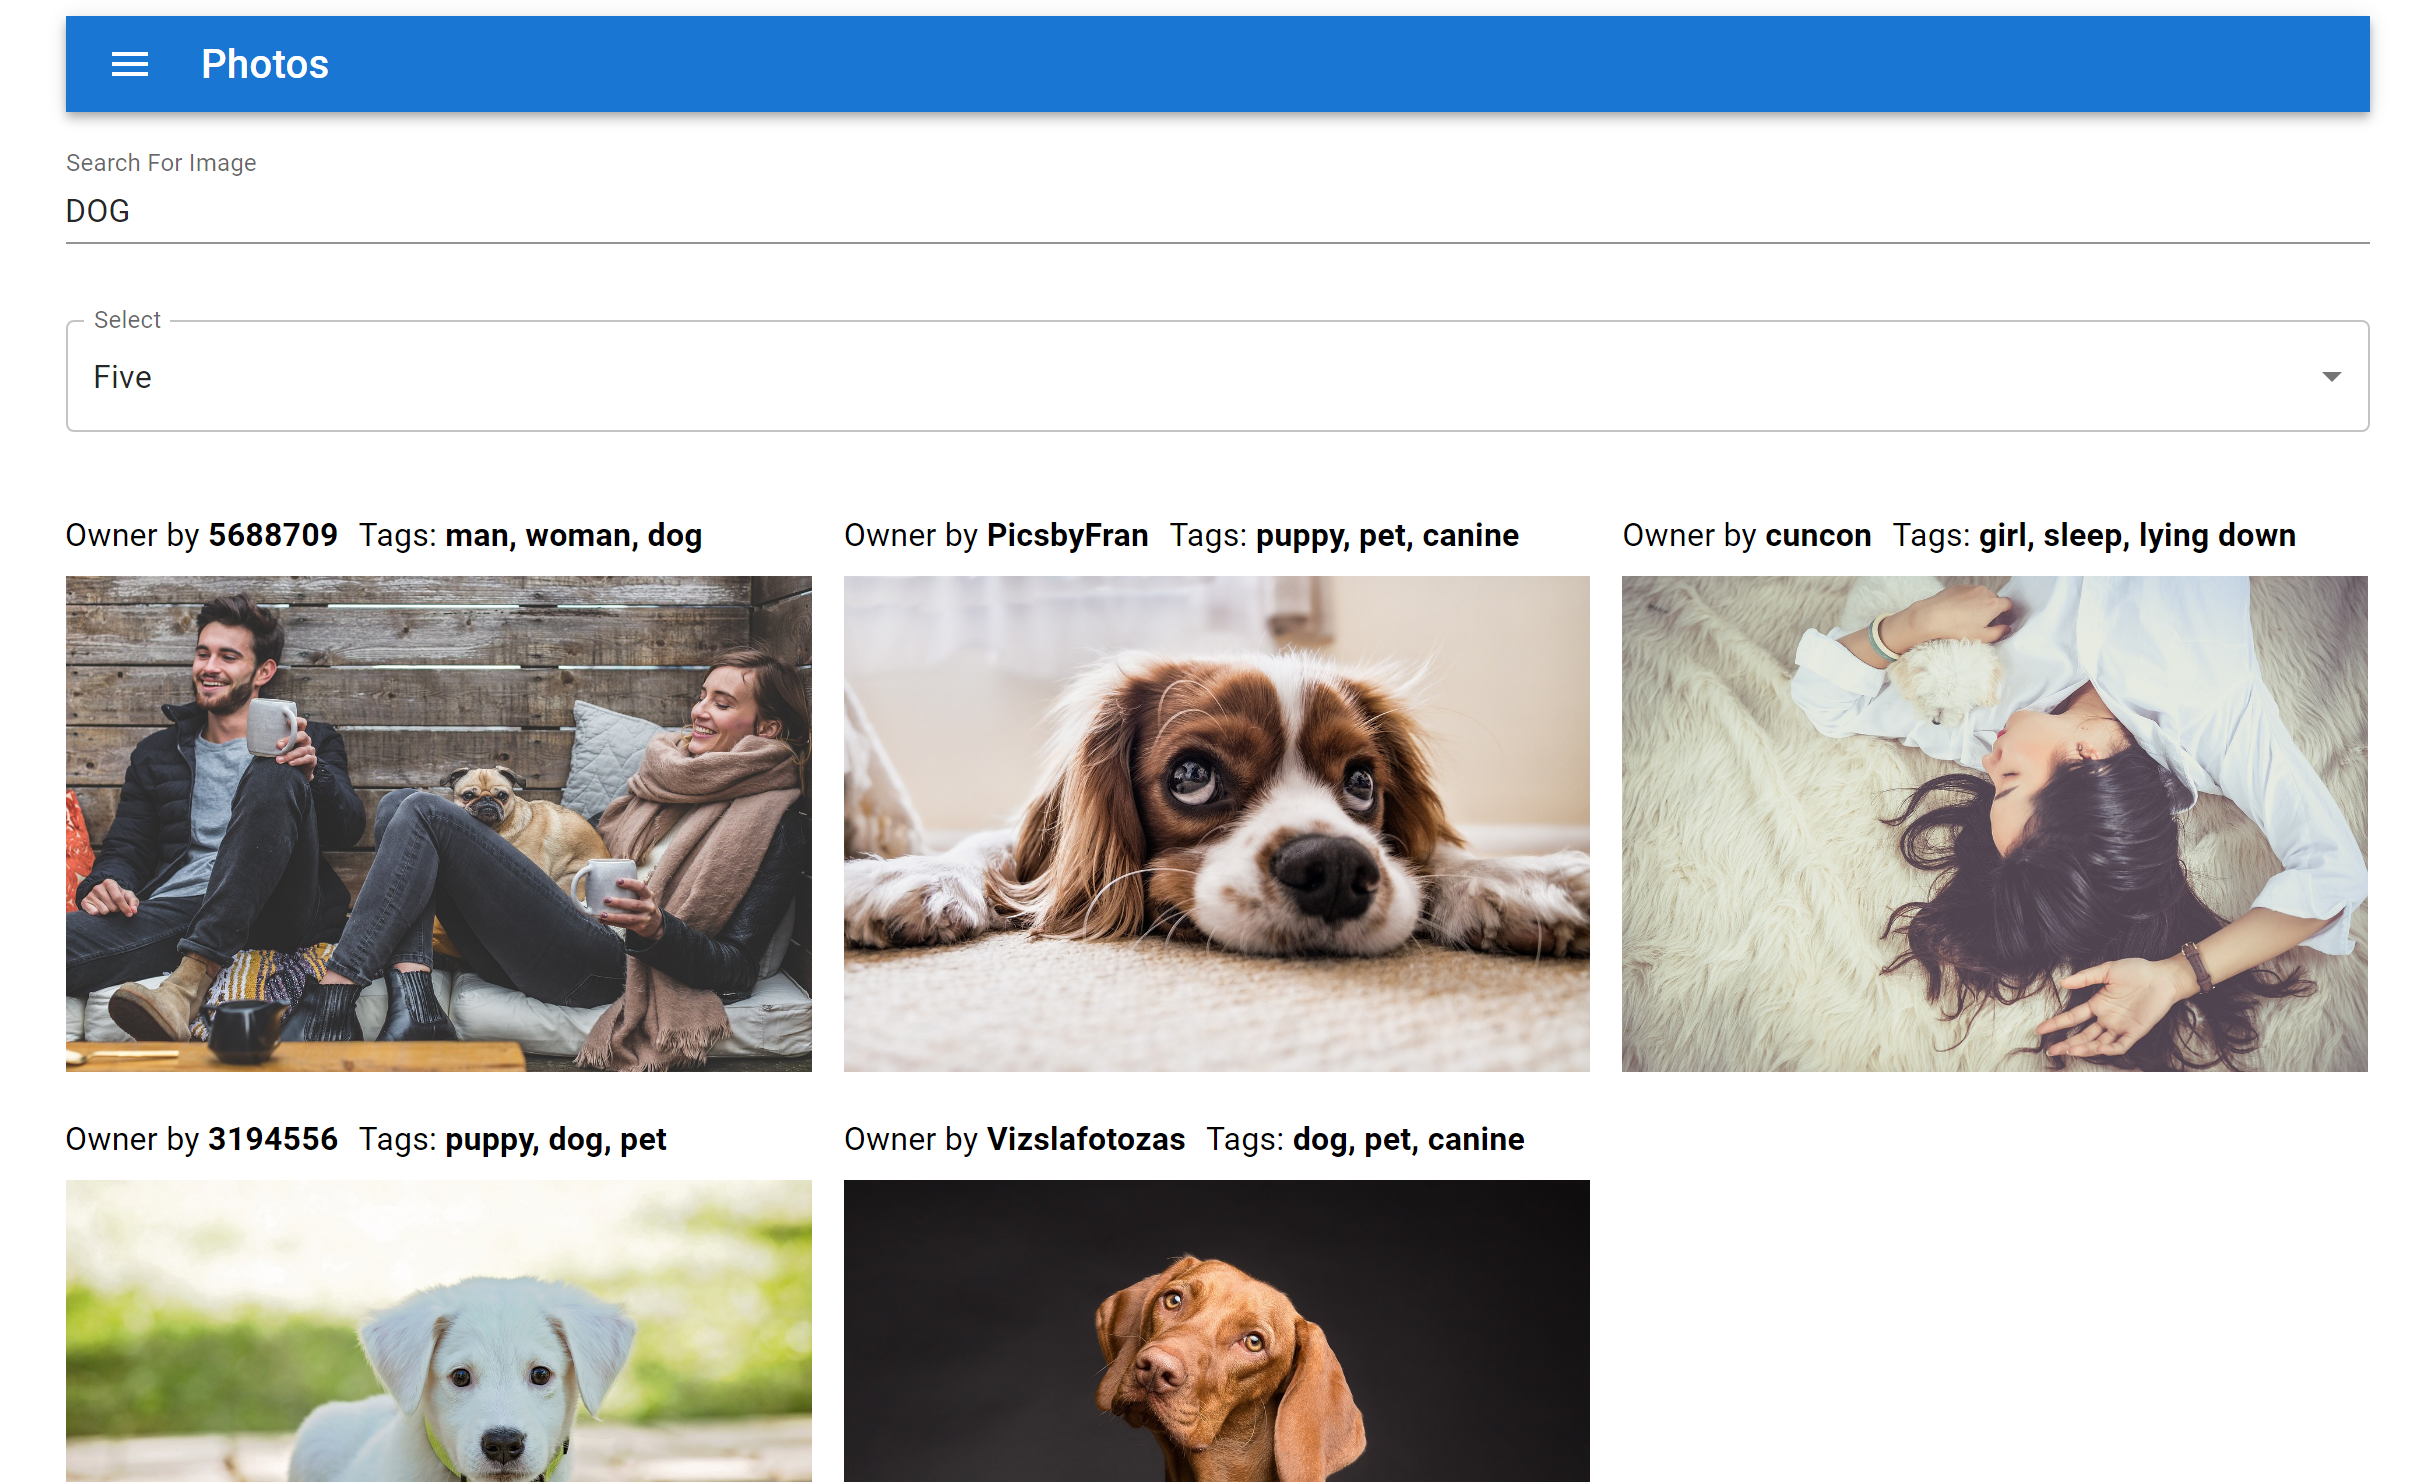Click the tags man, woman, dog

point(573,535)
